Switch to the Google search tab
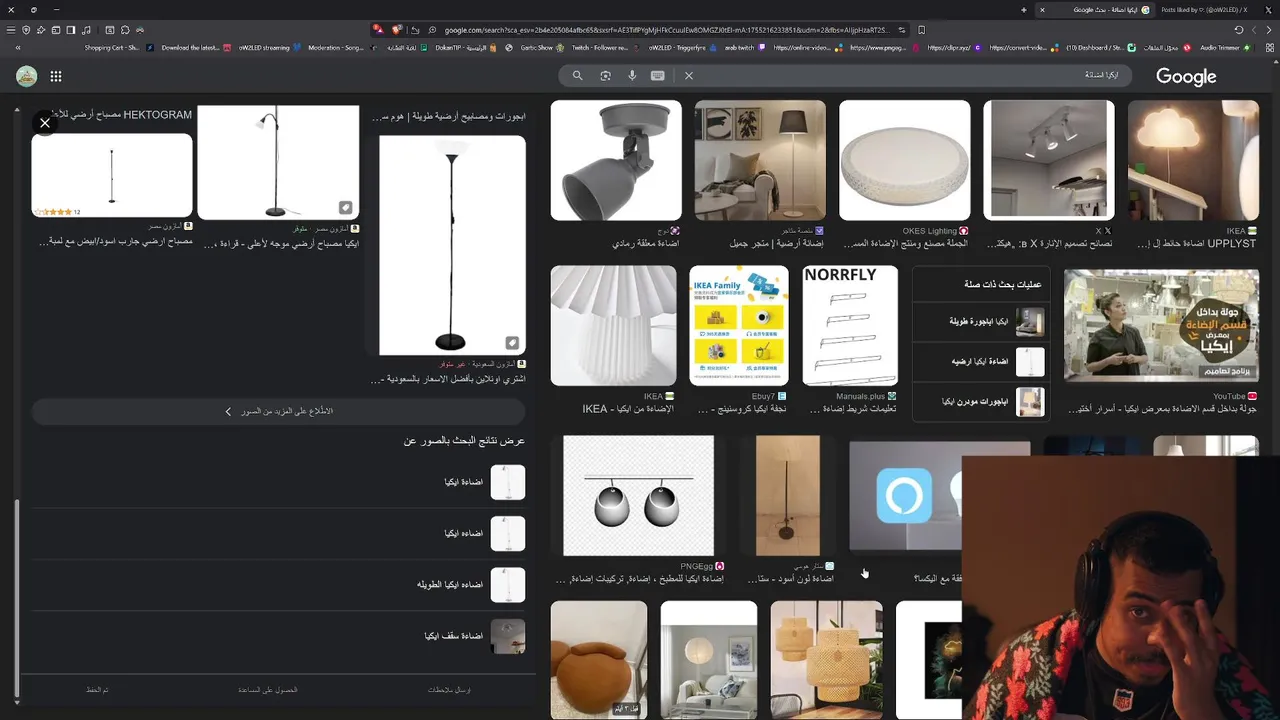Viewport: 1280px width, 720px height. (x=1095, y=10)
